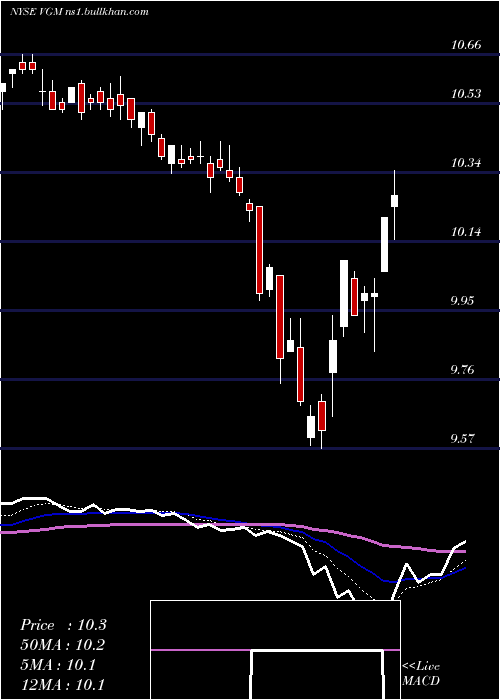Click the white MACD histogram step in bottom panel
This screenshot has width=500, height=700.
point(317,674)
